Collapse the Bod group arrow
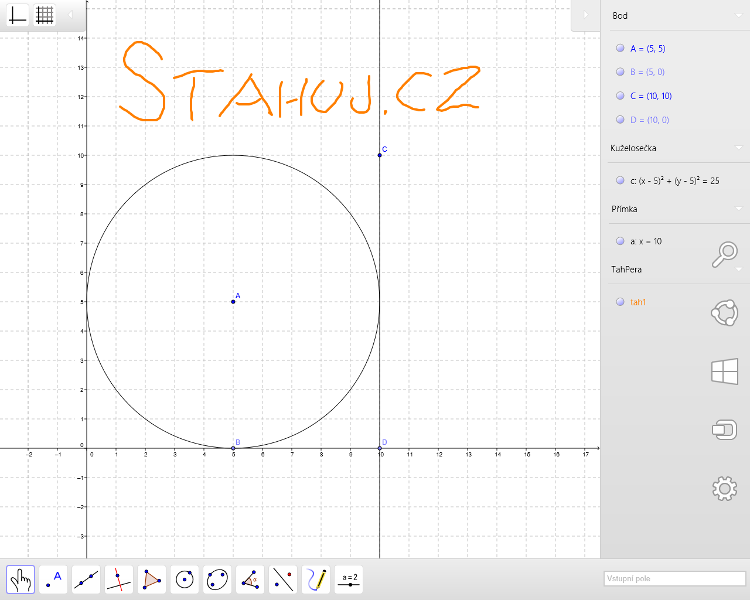Screen dimensions: 750x600 (739, 16)
